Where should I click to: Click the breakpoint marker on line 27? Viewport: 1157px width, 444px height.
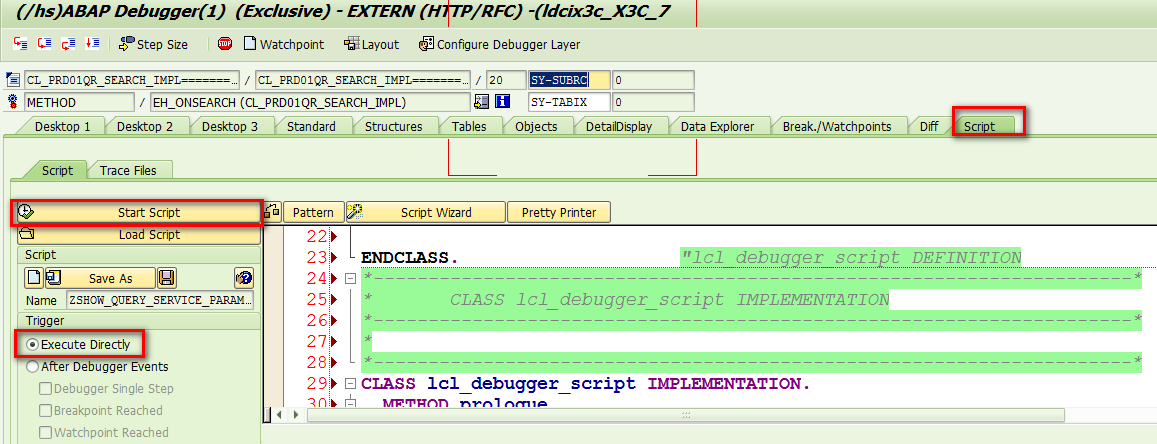pyautogui.click(x=334, y=342)
